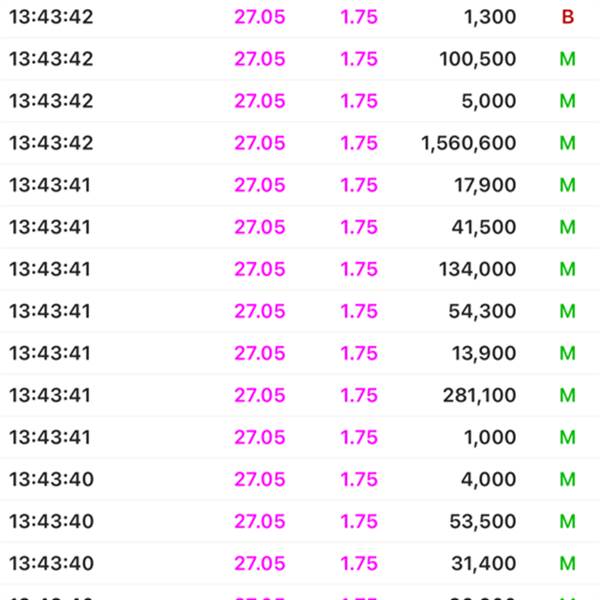
Task: Select the 53,500 volume trade row
Action: (x=300, y=521)
